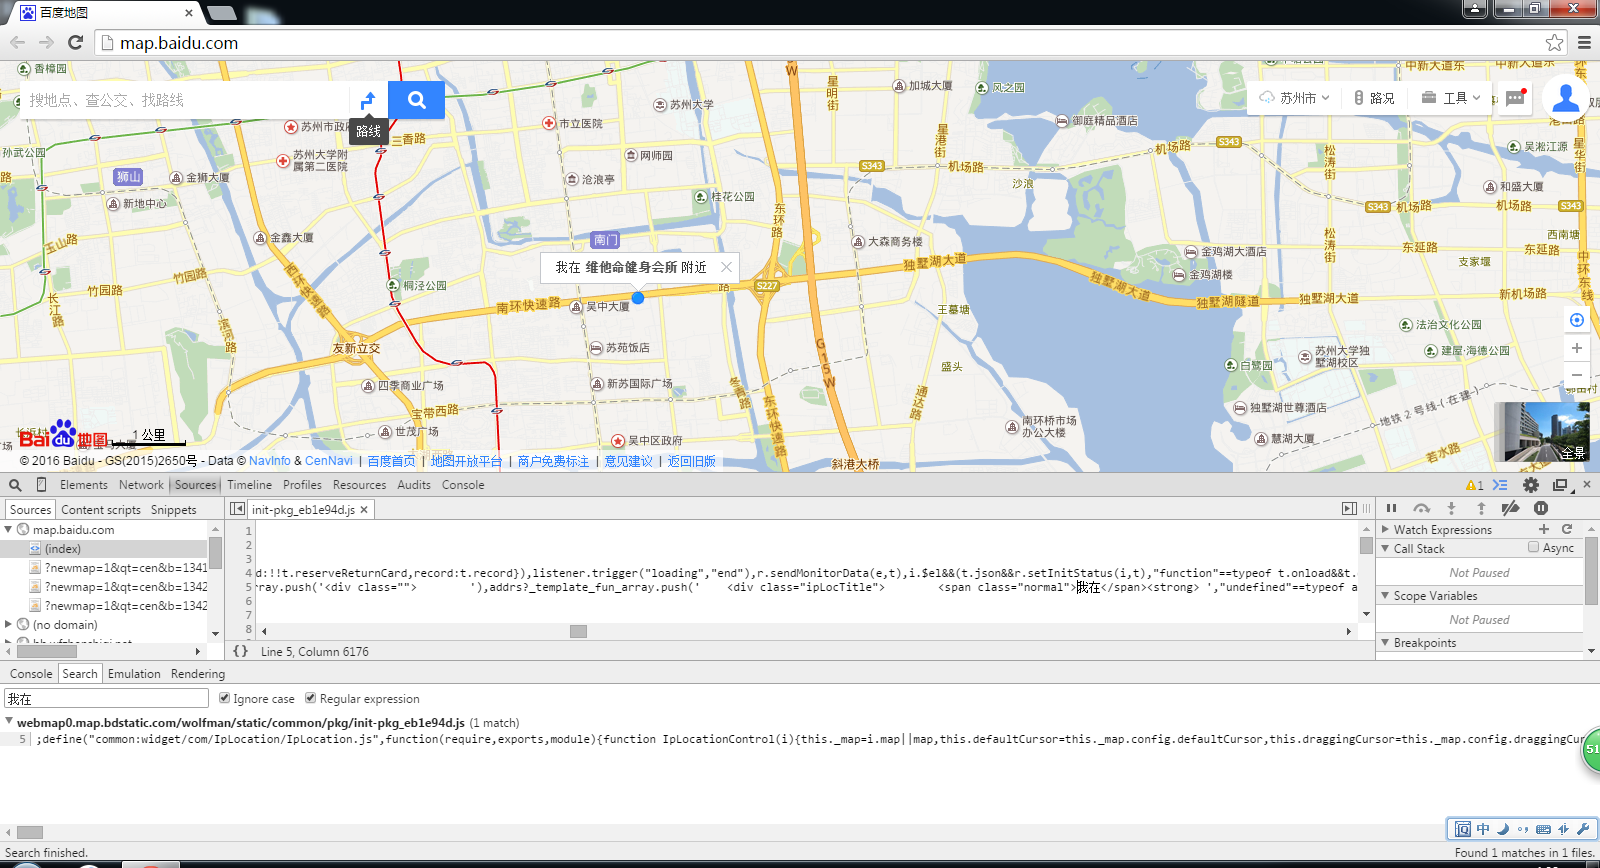
Task: Toggle the Regular expression checkbox
Action: pyautogui.click(x=310, y=698)
